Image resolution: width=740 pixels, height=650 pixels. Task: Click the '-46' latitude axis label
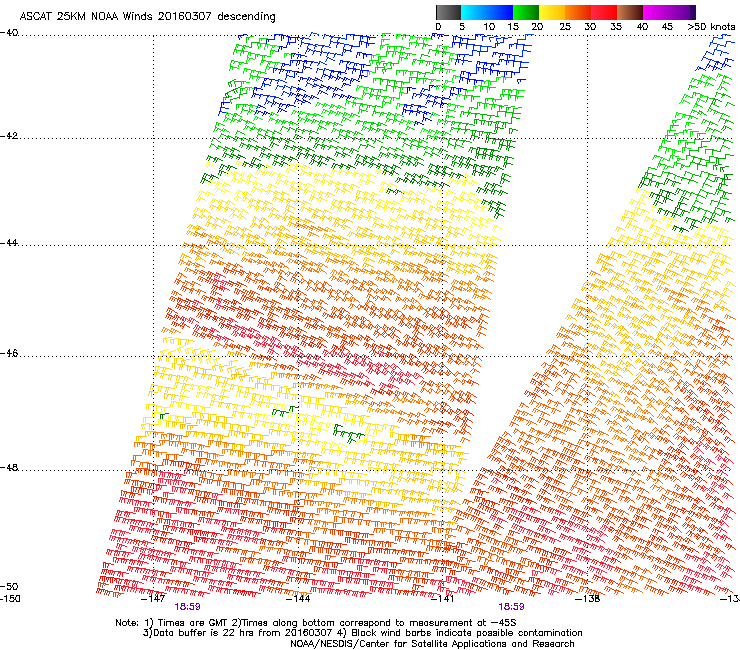(x=9, y=354)
